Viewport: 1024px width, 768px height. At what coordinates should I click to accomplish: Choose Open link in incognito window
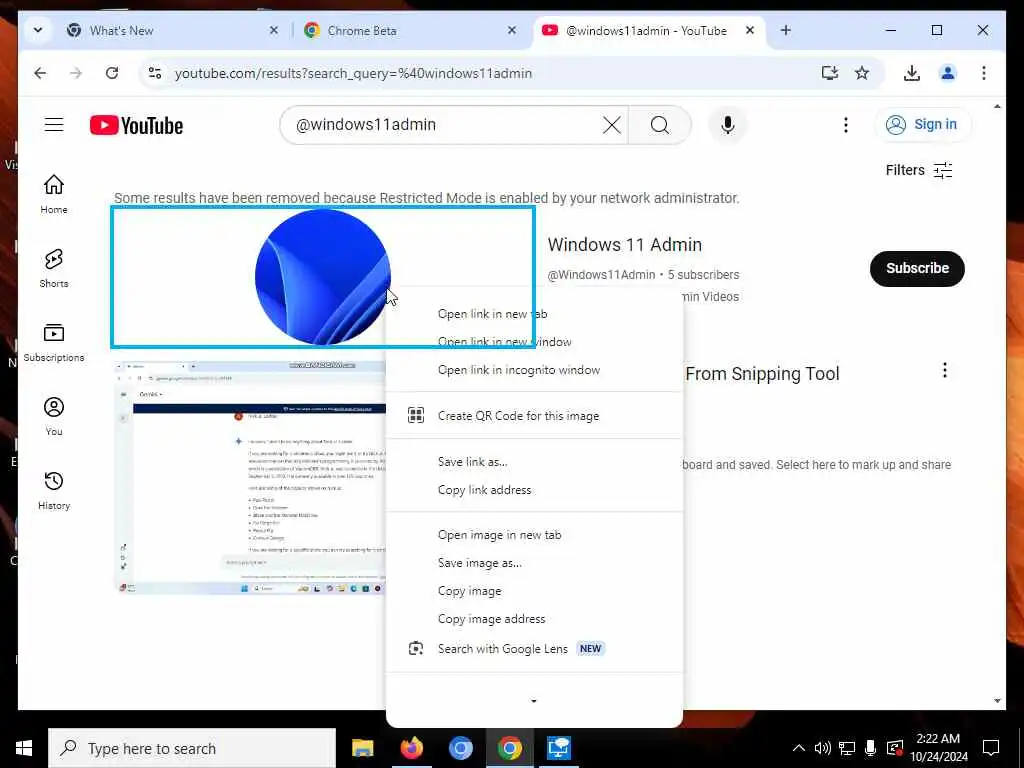(x=534, y=370)
